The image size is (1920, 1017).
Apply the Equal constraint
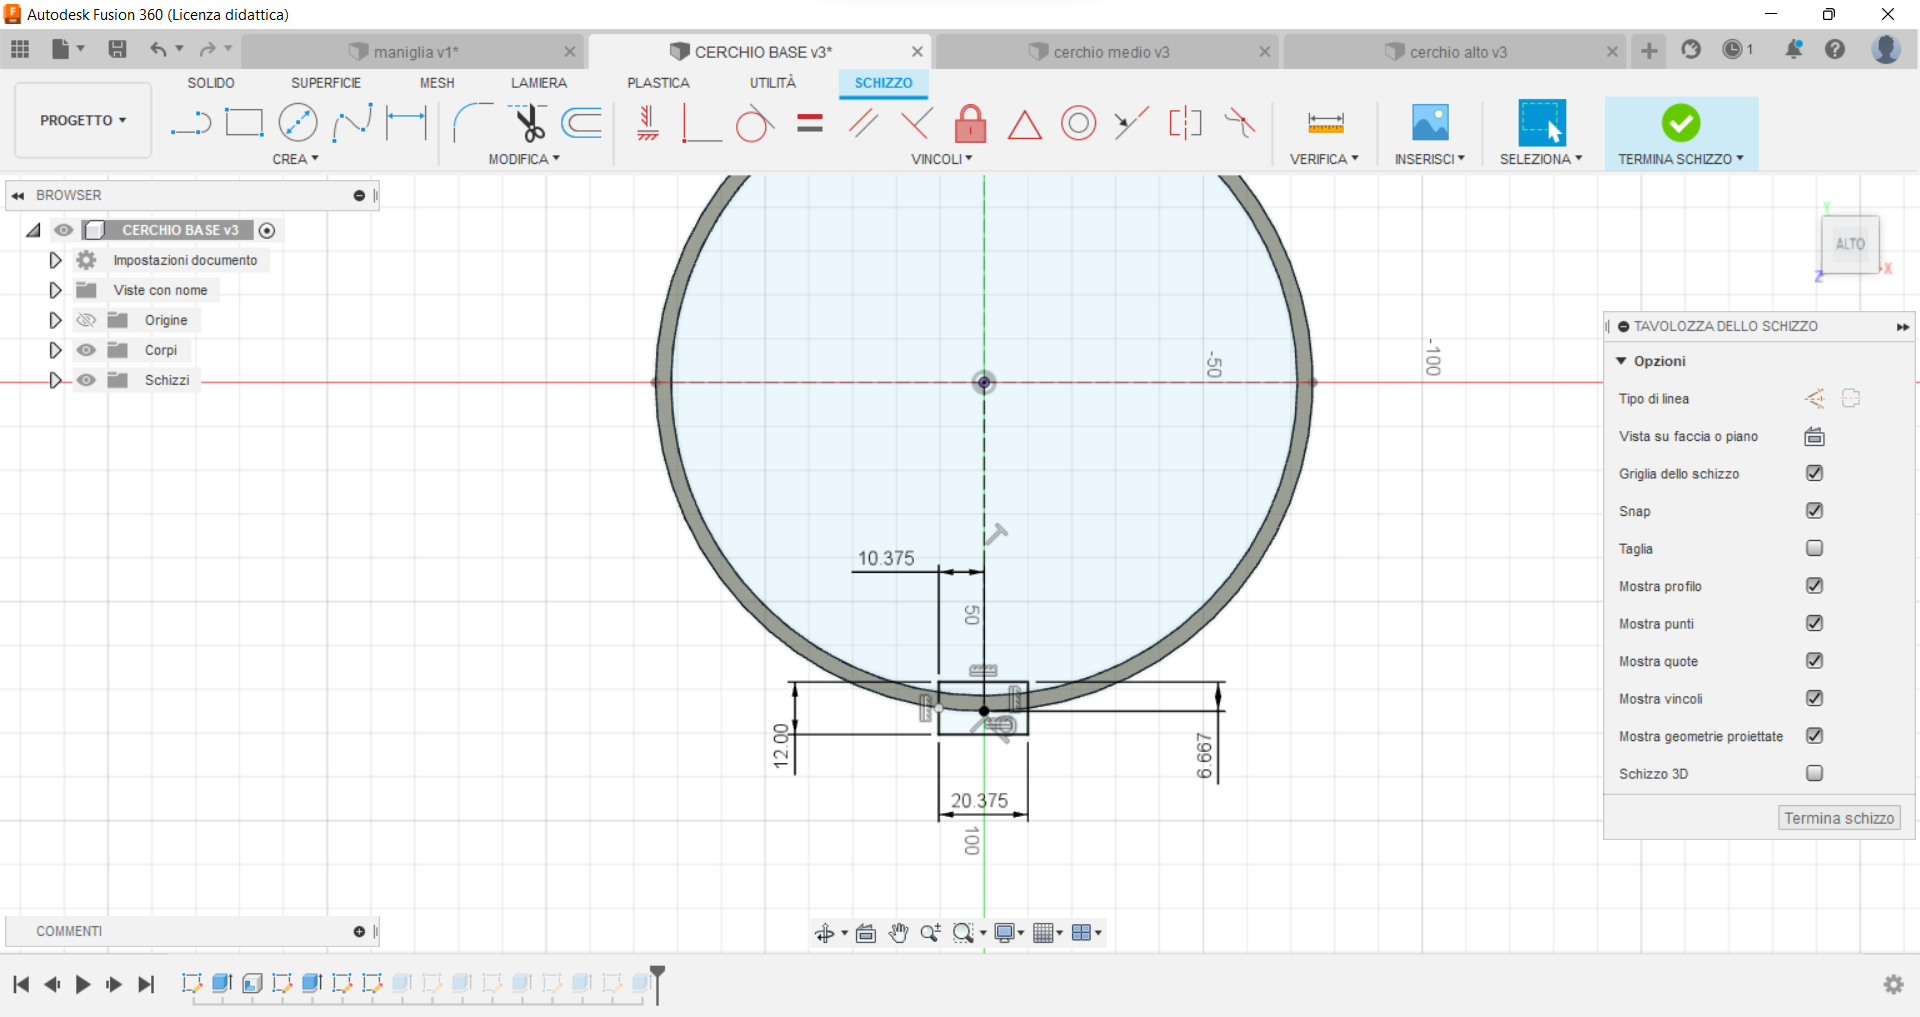click(809, 124)
